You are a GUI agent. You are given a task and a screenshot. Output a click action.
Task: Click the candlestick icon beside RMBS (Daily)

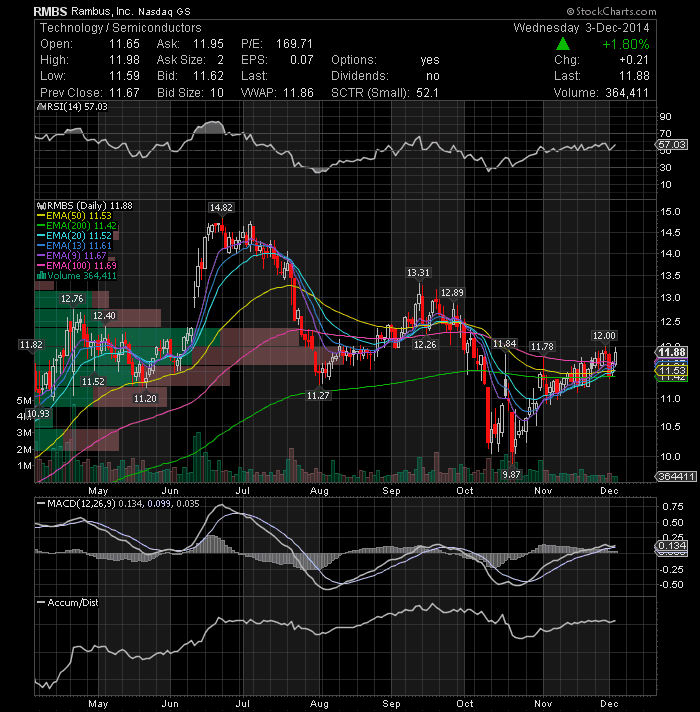(41, 206)
